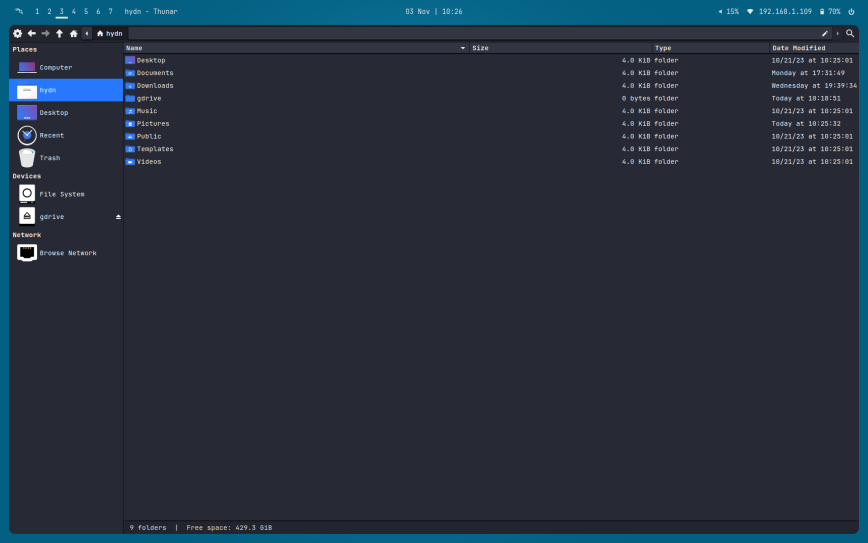
Task: Select the Templates folder icon
Action: (130, 149)
